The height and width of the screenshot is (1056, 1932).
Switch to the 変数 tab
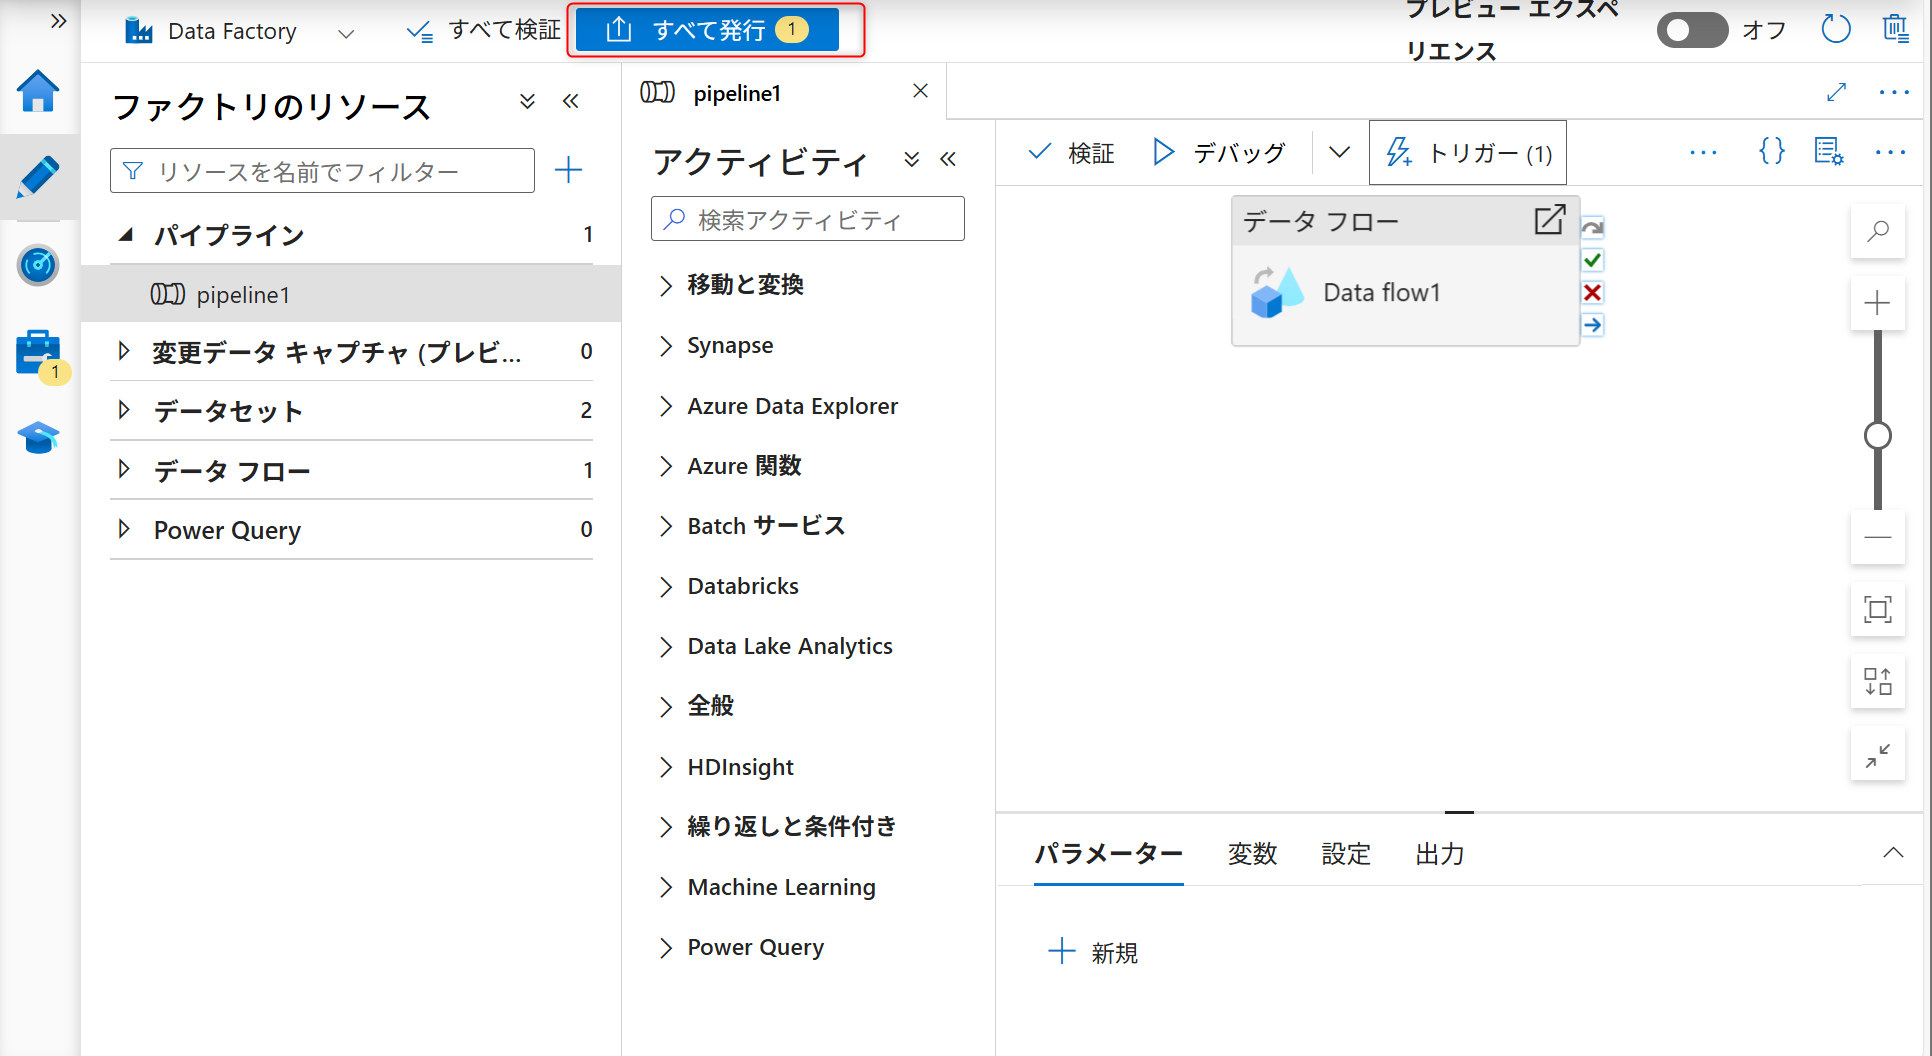[x=1251, y=854]
